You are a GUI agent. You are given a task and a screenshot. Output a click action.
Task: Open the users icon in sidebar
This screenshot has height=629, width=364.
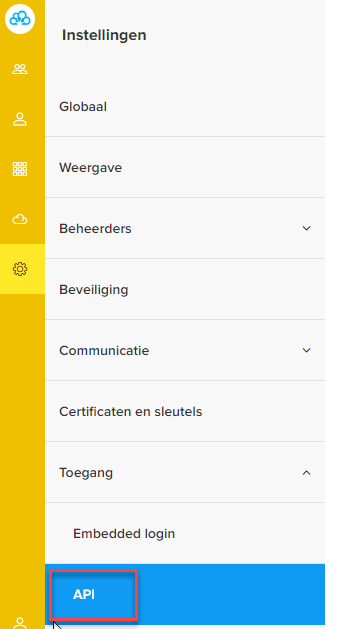point(20,120)
